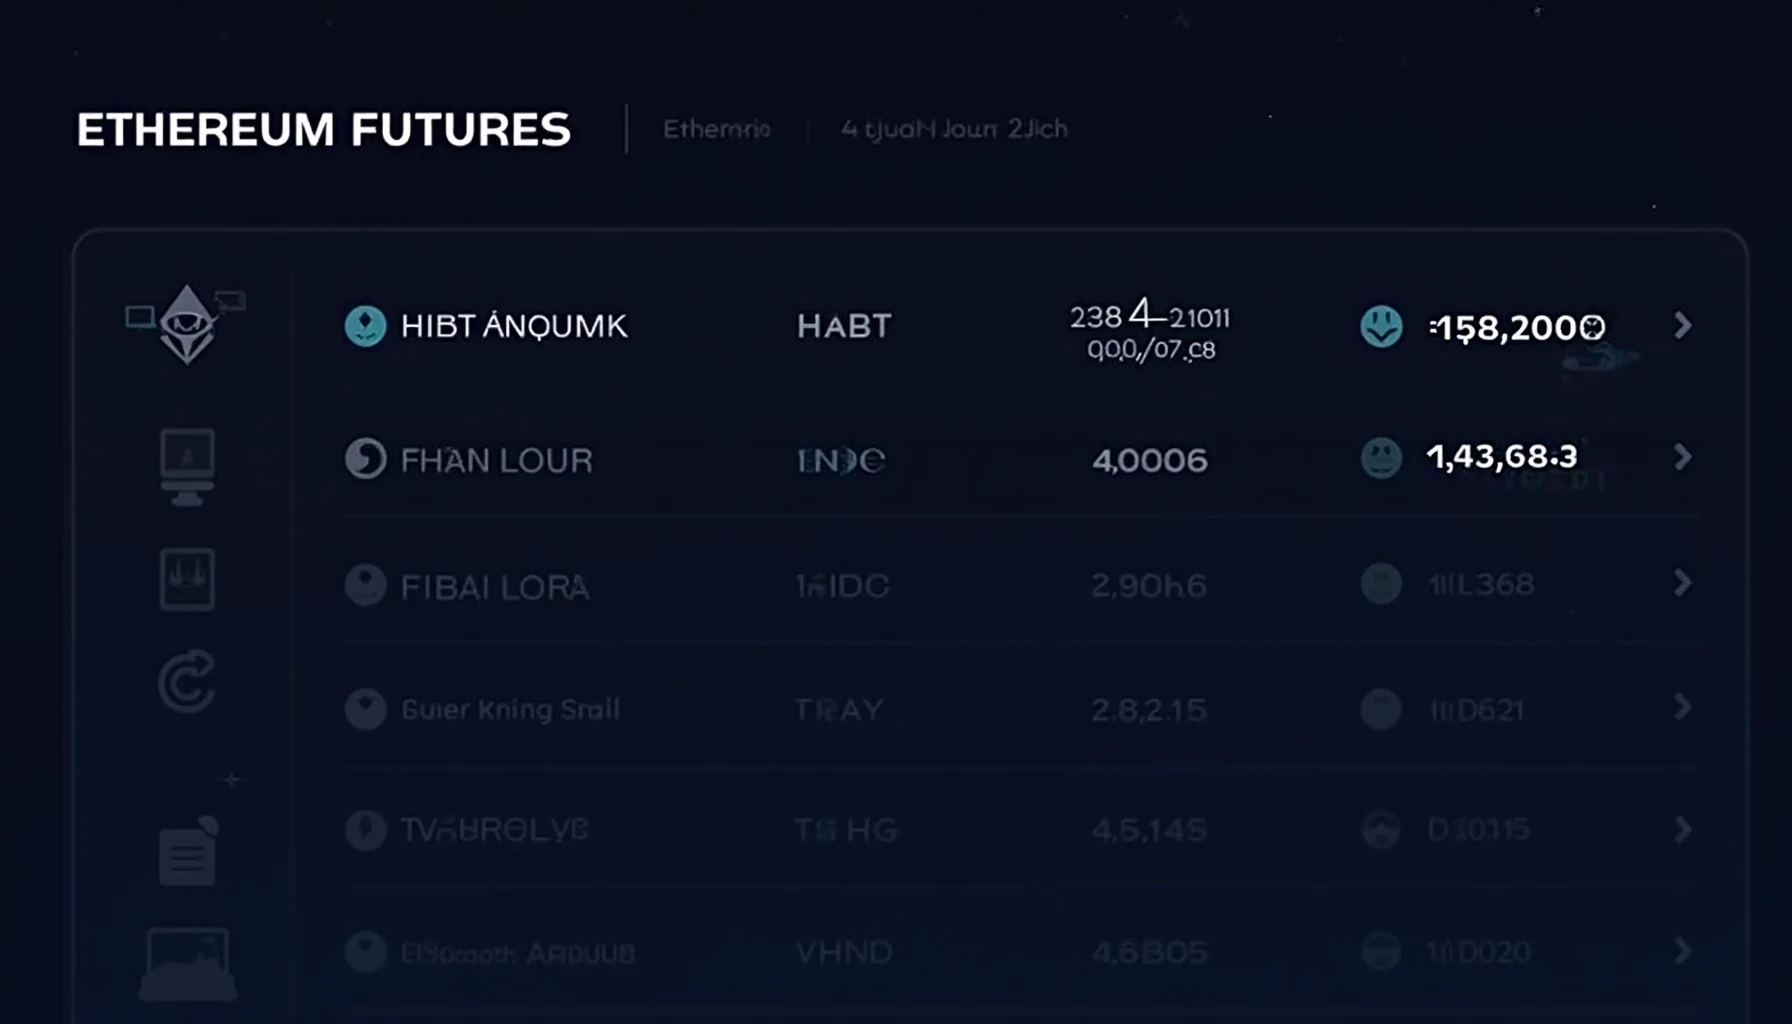Click the circular refresh sidebar icon
This screenshot has width=1792, height=1024.
pos(187,682)
